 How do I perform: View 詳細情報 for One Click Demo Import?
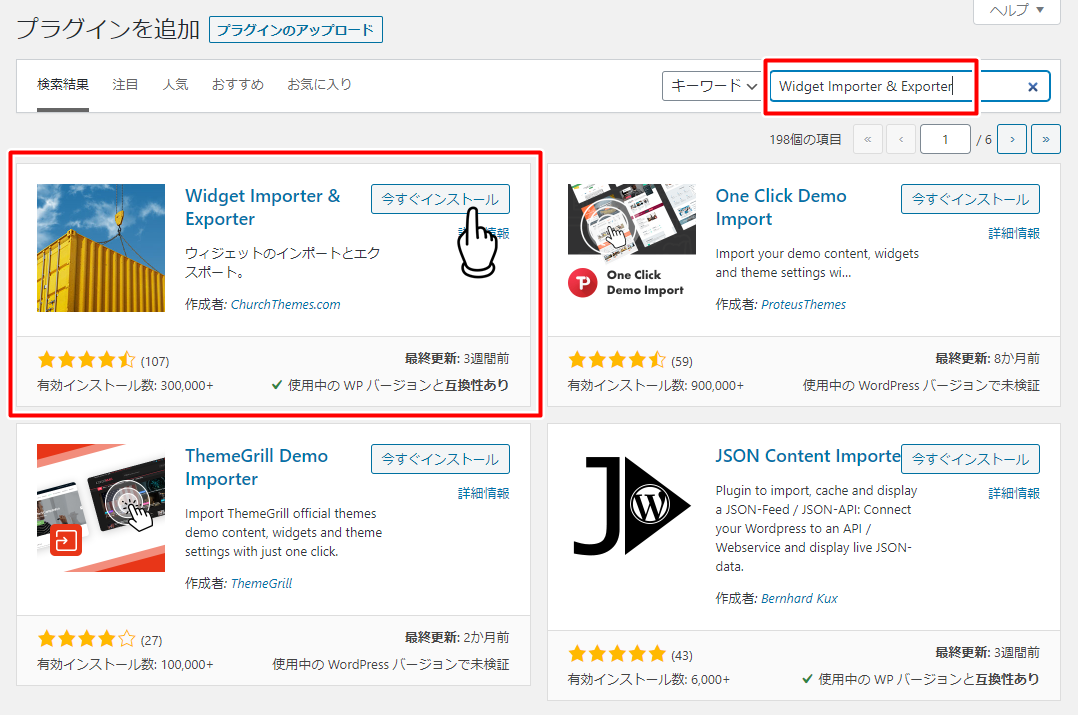(x=1014, y=234)
